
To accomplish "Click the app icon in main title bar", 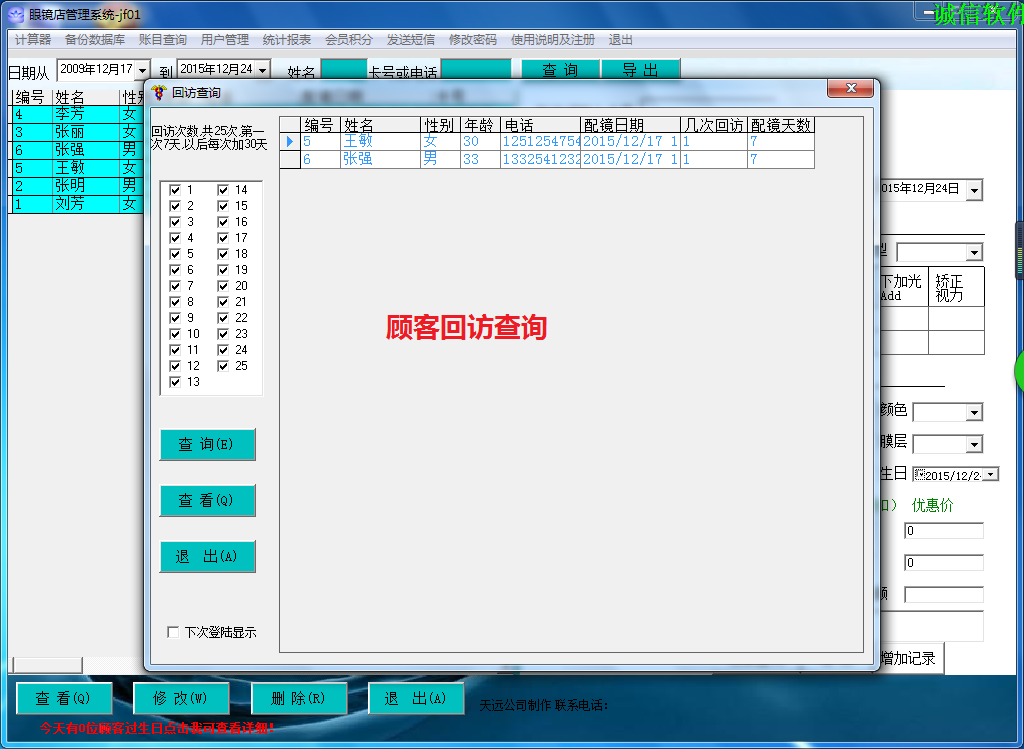I will [x=15, y=14].
